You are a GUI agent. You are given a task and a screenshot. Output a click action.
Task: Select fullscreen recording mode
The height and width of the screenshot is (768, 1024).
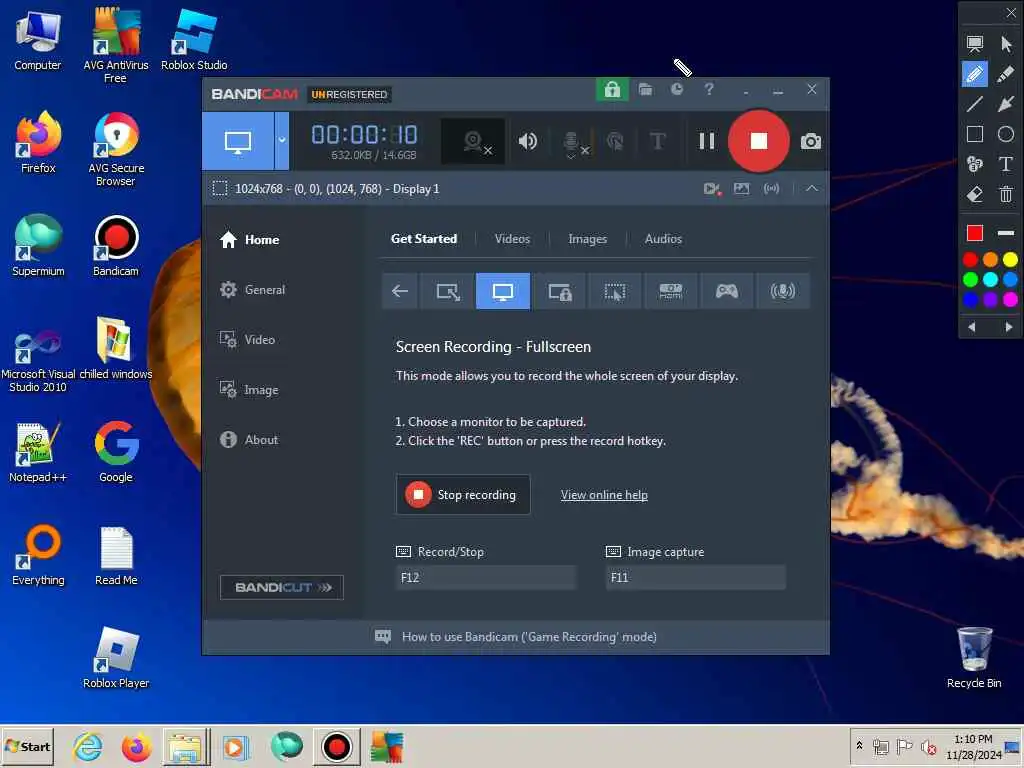[x=503, y=291]
